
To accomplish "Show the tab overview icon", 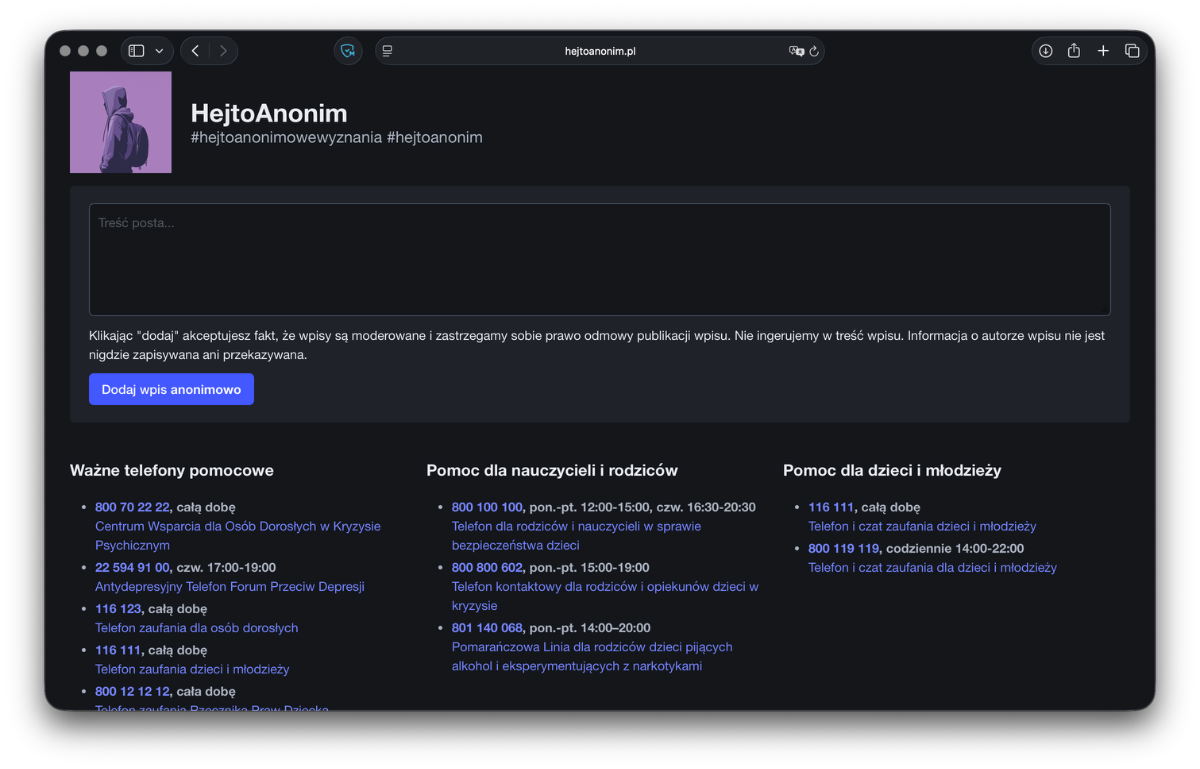I will coord(1132,51).
